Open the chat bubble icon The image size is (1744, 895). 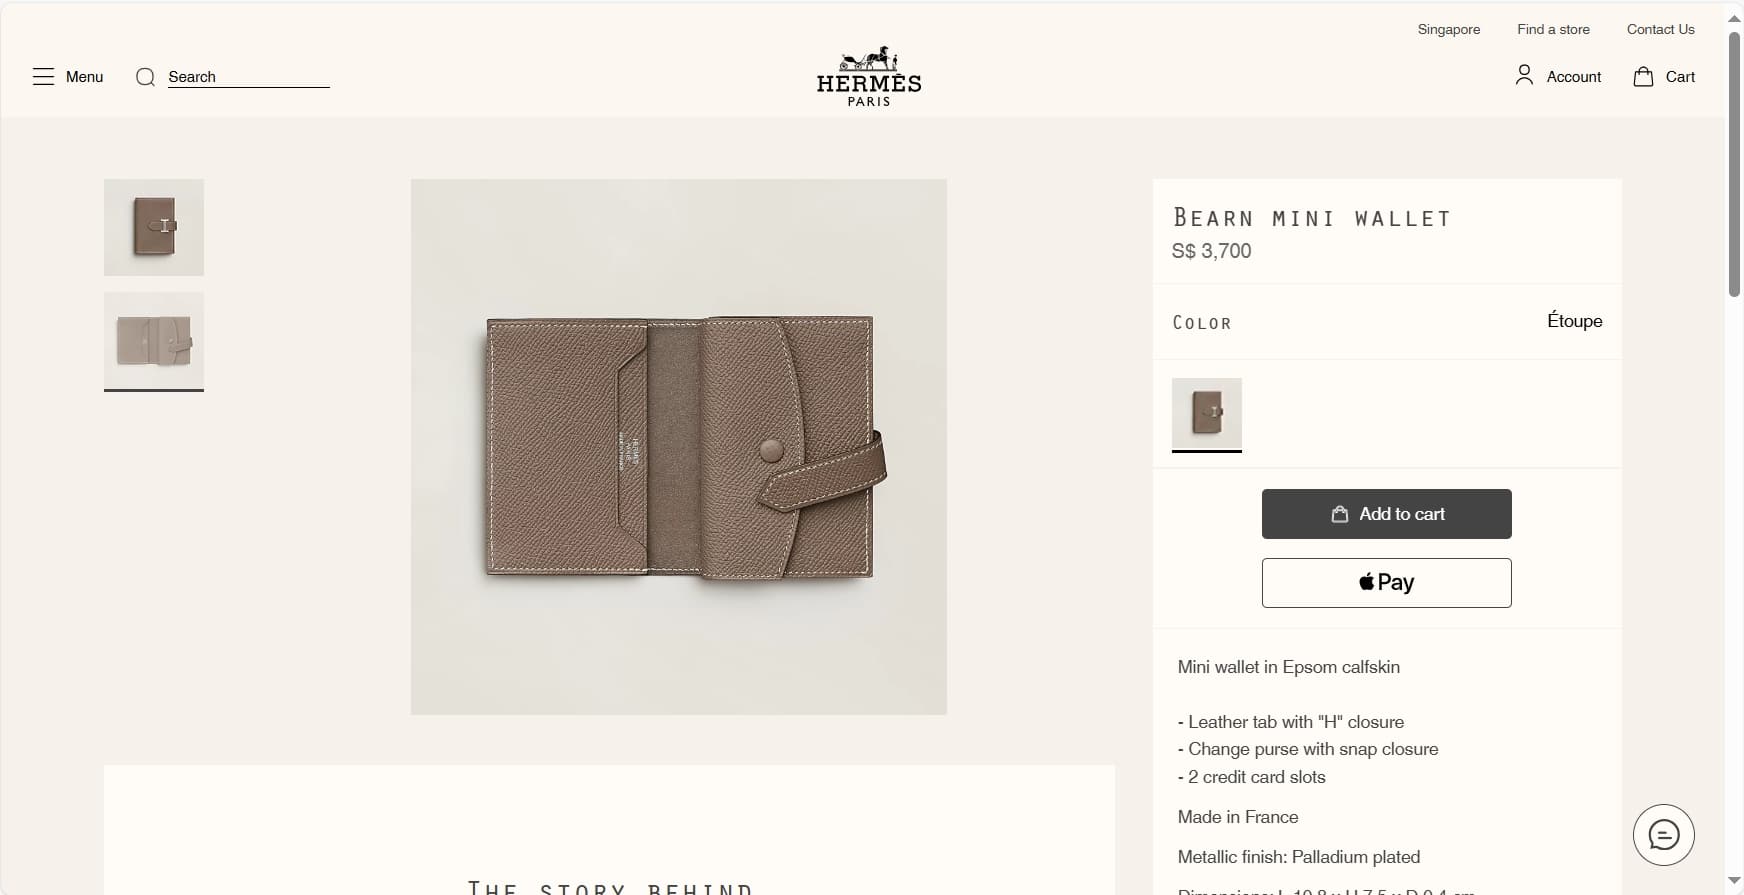pos(1664,835)
